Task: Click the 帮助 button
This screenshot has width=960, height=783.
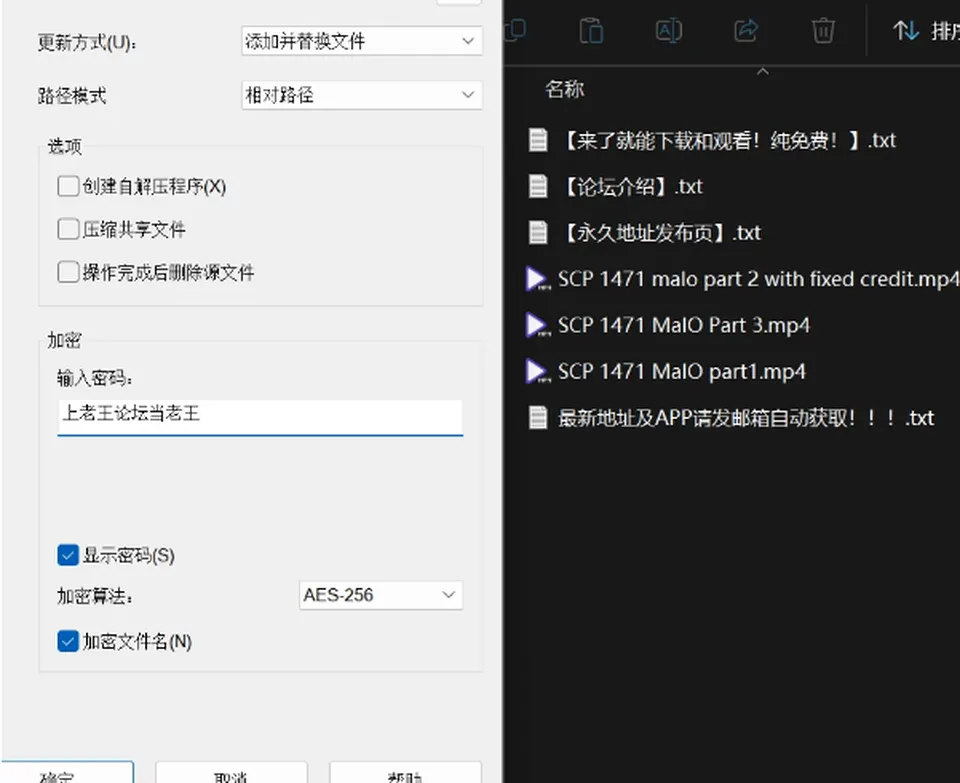Action: pyautogui.click(x=405, y=773)
